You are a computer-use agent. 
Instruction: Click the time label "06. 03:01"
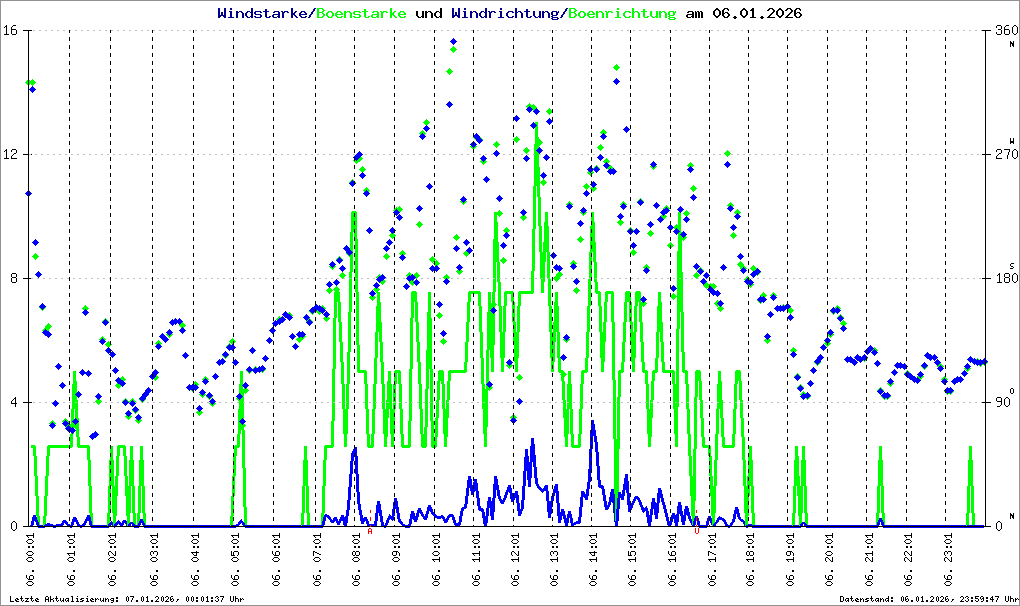[x=154, y=560]
